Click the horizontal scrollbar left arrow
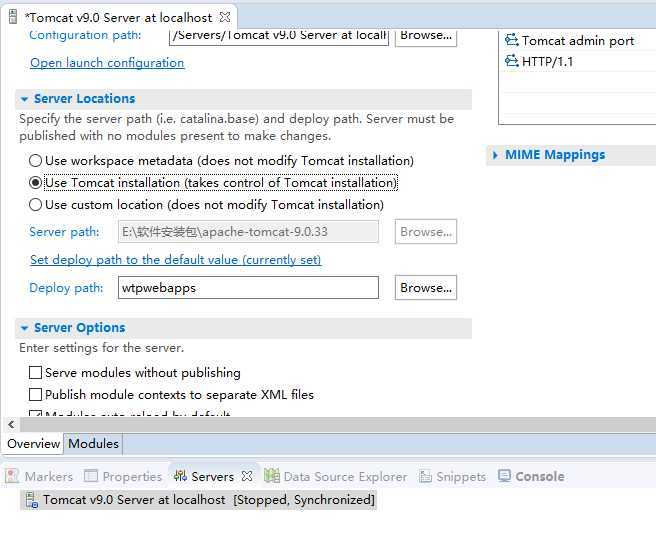The image size is (656, 540). pyautogui.click(x=11, y=425)
